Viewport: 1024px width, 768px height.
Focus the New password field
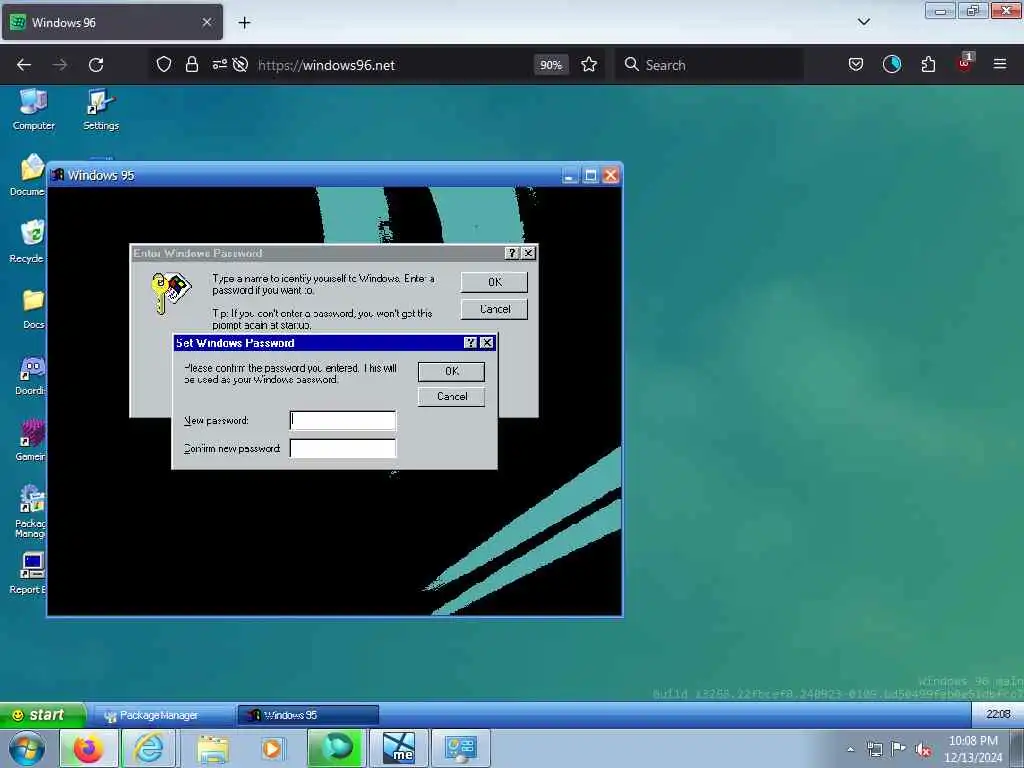coord(343,420)
